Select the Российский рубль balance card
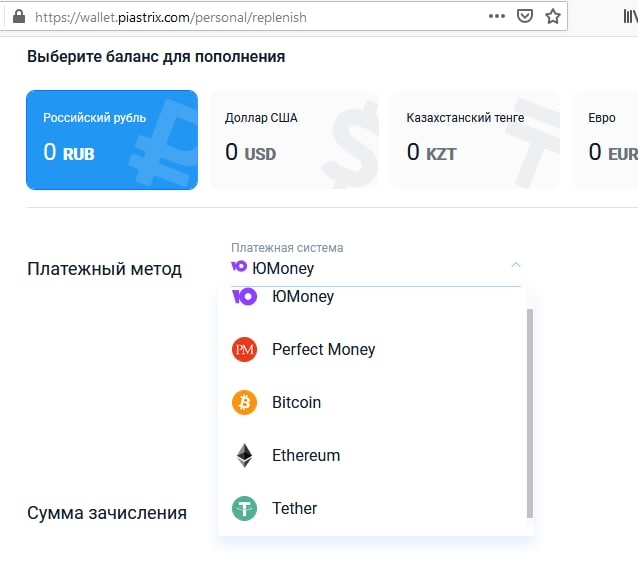The width and height of the screenshot is (638, 573). click(112, 140)
